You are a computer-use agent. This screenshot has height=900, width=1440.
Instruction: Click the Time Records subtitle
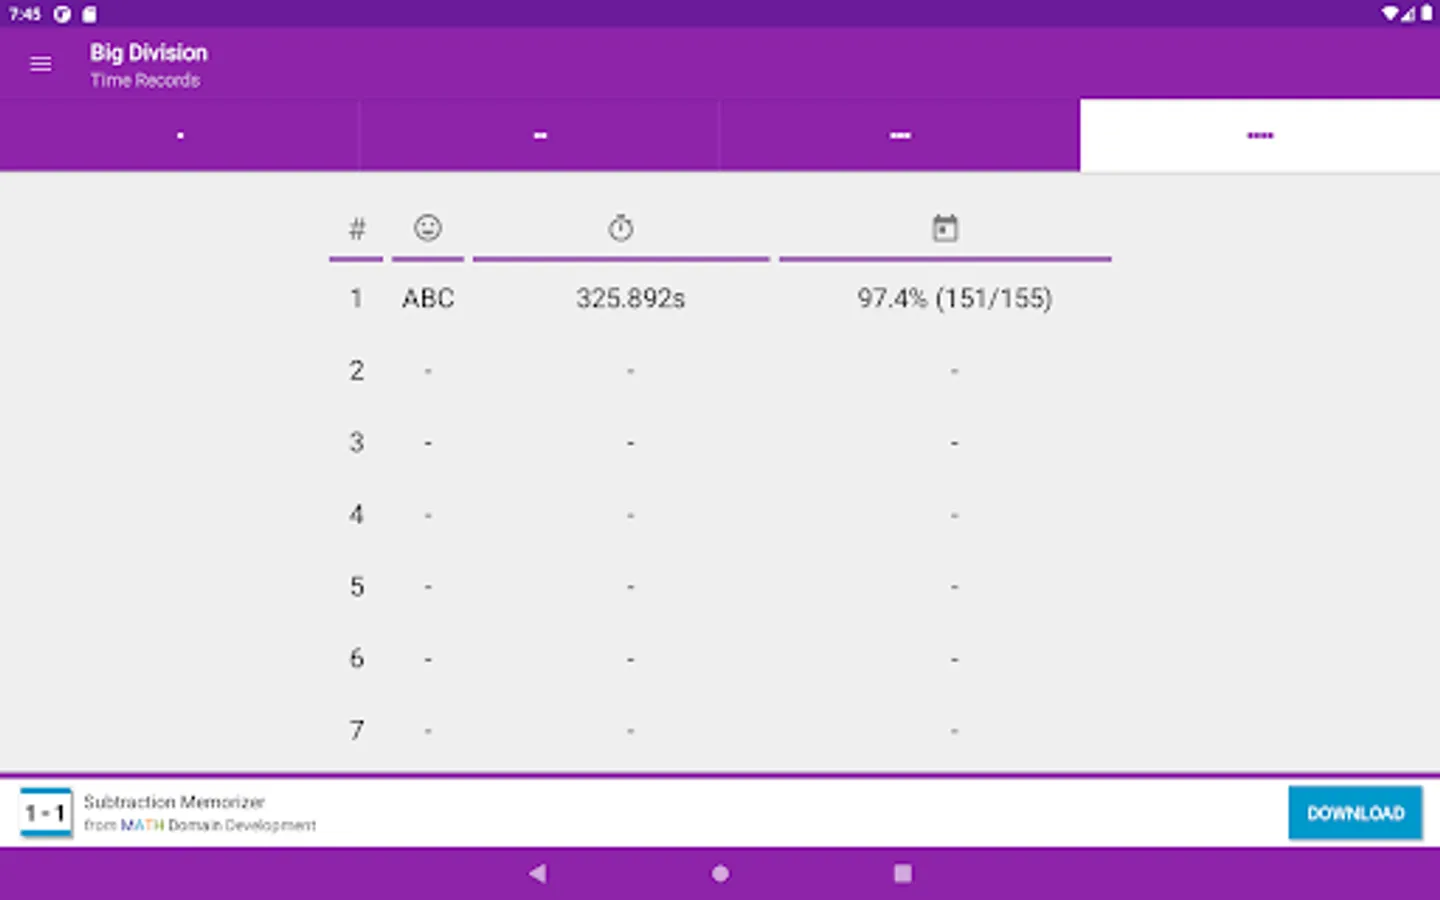(145, 80)
